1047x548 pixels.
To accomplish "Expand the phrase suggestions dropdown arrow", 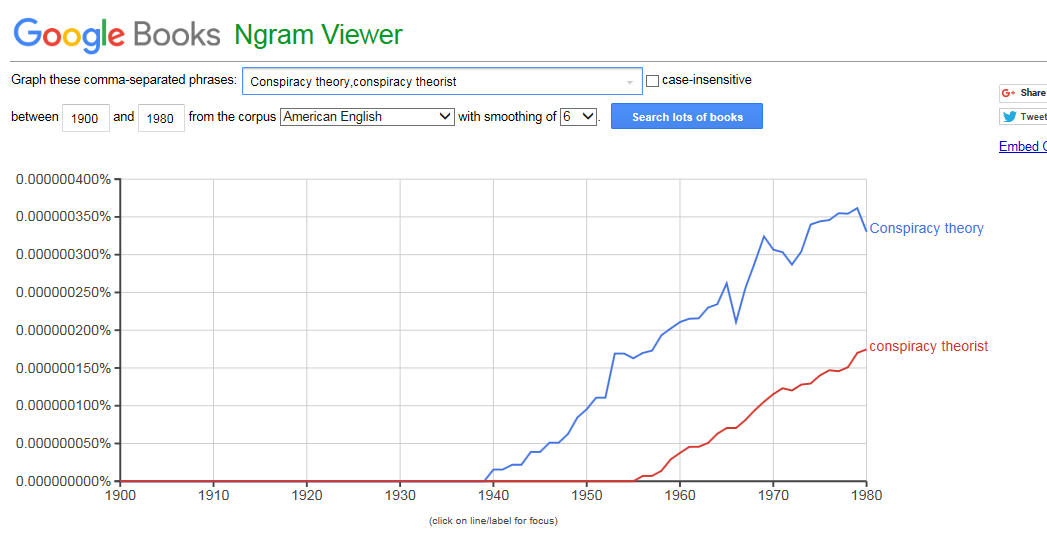I will 630,81.
